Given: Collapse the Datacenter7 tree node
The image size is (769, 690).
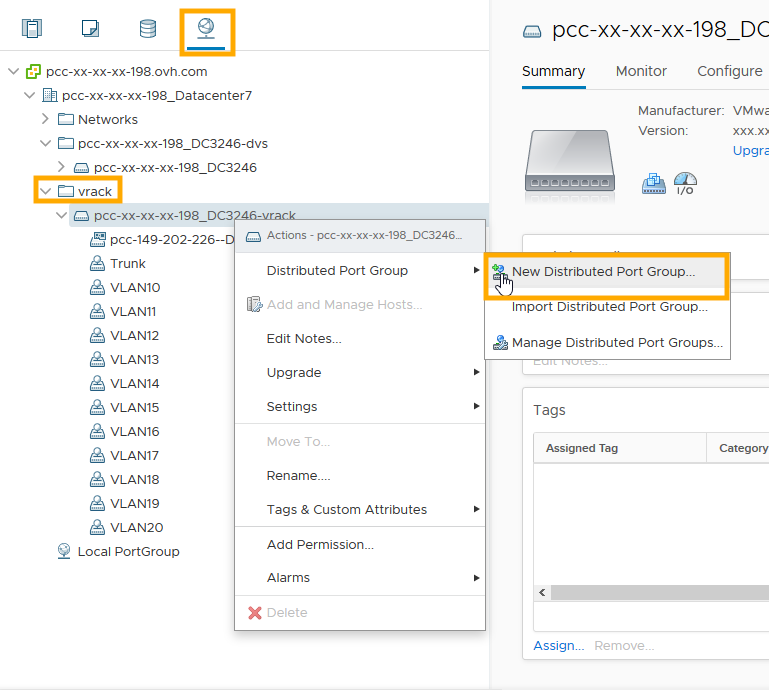Looking at the screenshot, I should pyautogui.click(x=30, y=95).
